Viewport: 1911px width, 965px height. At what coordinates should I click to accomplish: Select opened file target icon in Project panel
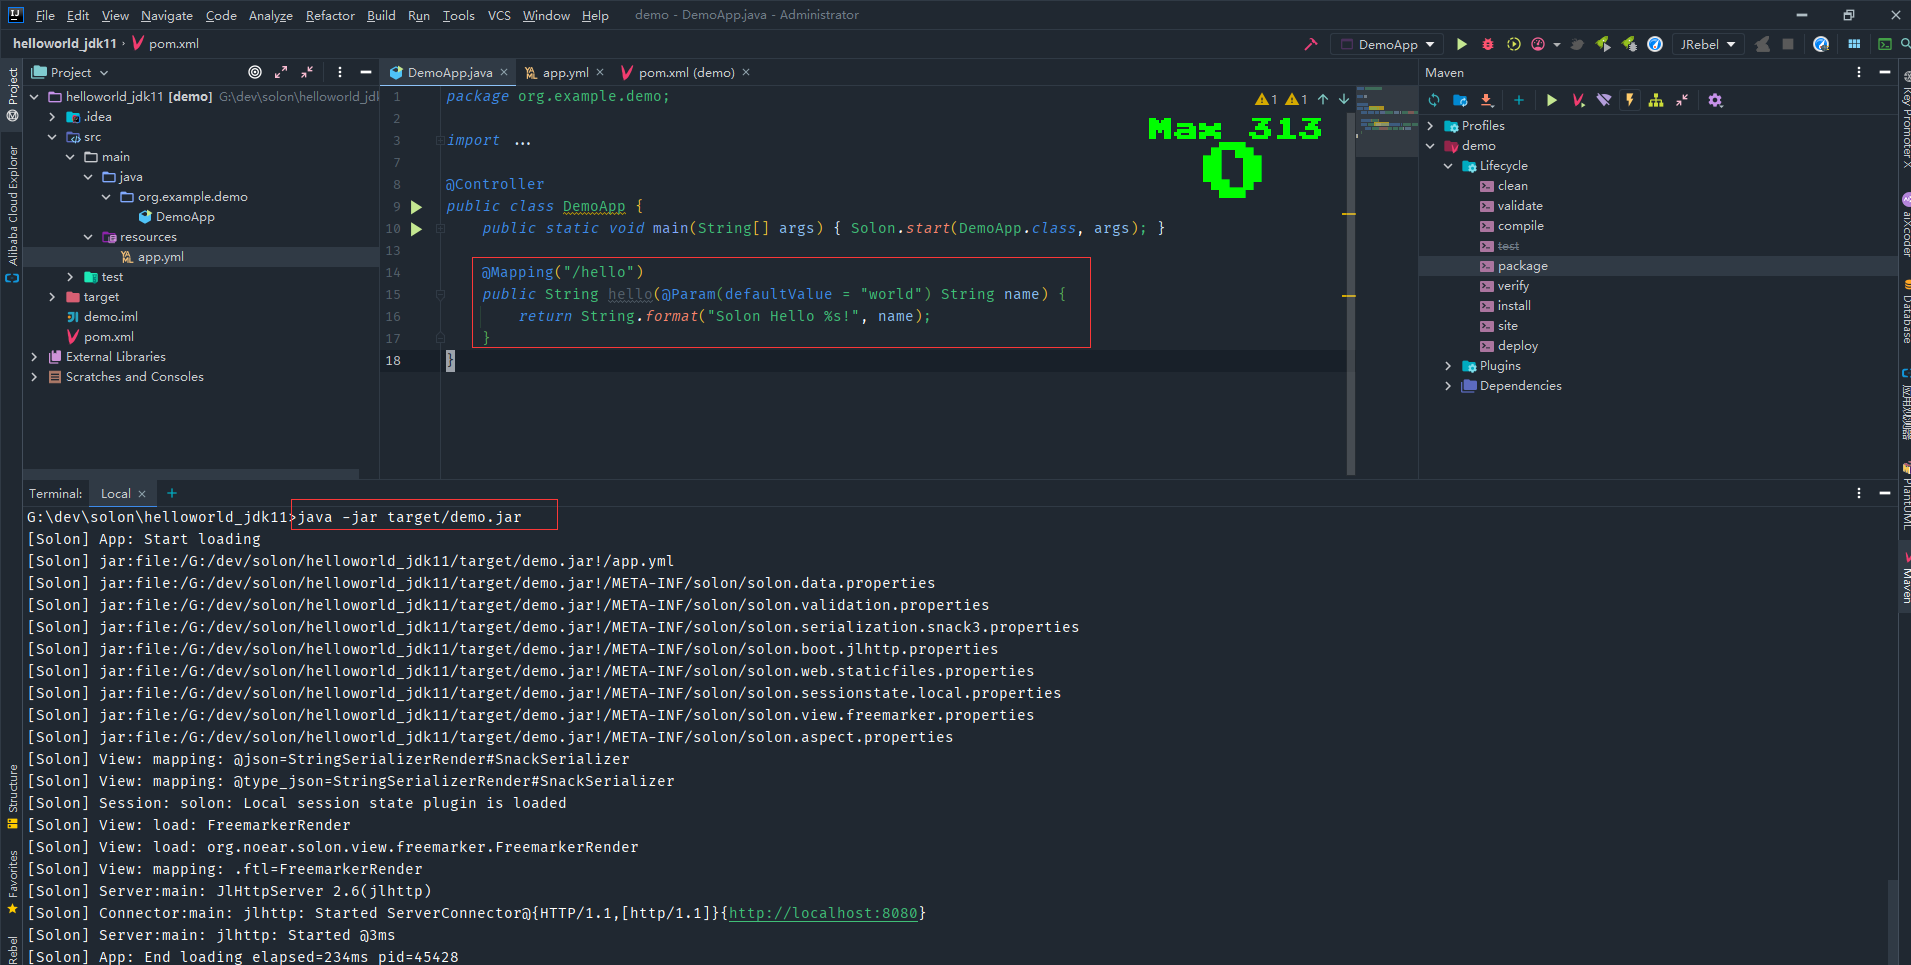(255, 72)
